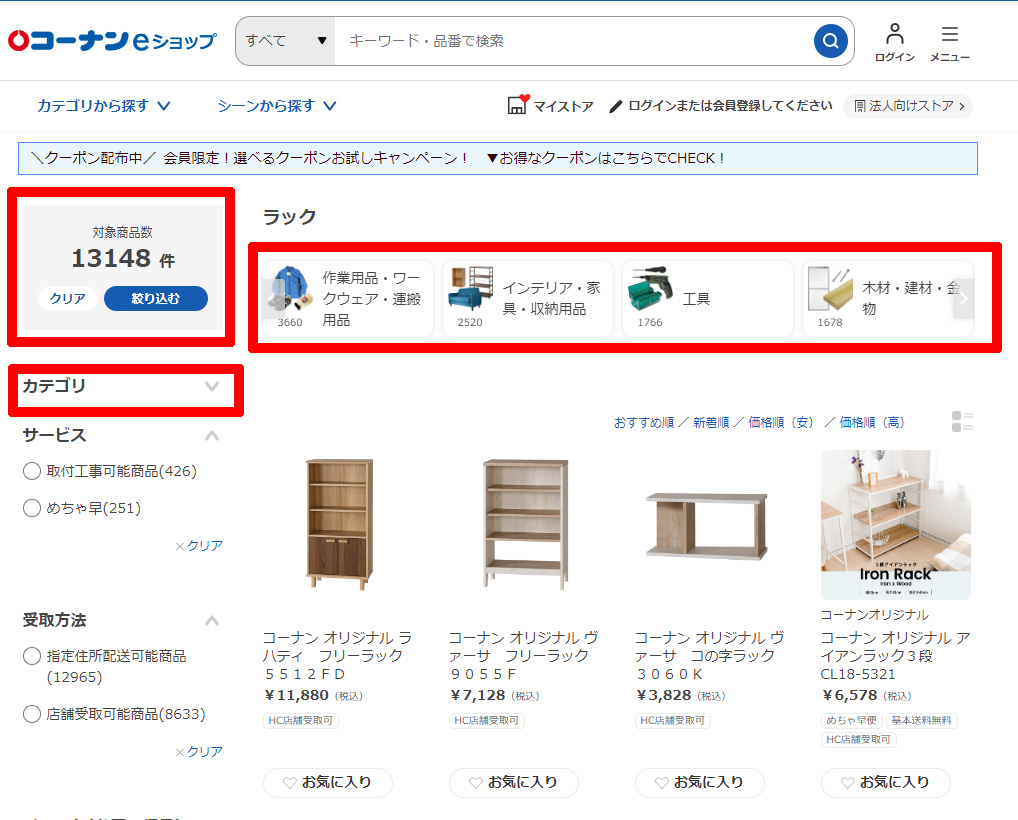This screenshot has width=1018, height=820.
Task: Select the めちゃ早 radio option
Action: click(x=32, y=508)
